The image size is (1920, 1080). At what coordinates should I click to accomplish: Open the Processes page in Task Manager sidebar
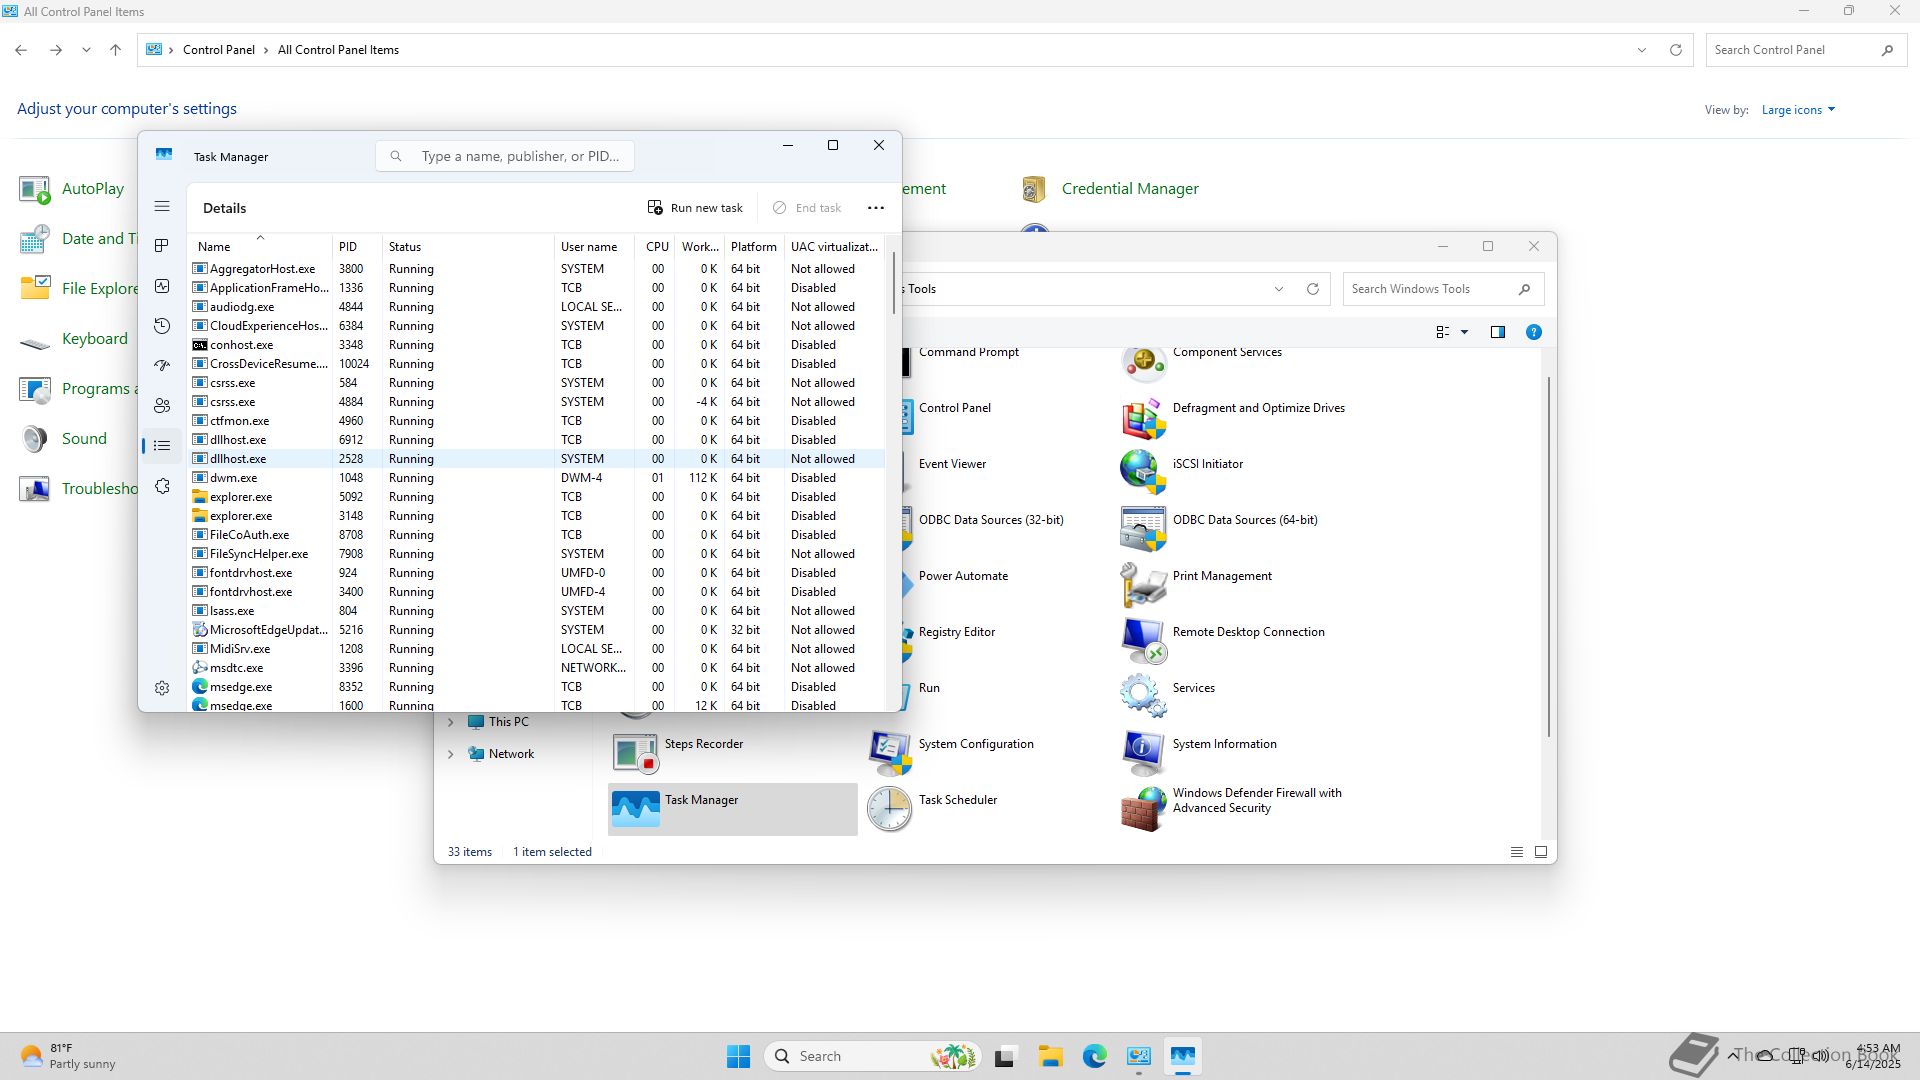pos(162,246)
